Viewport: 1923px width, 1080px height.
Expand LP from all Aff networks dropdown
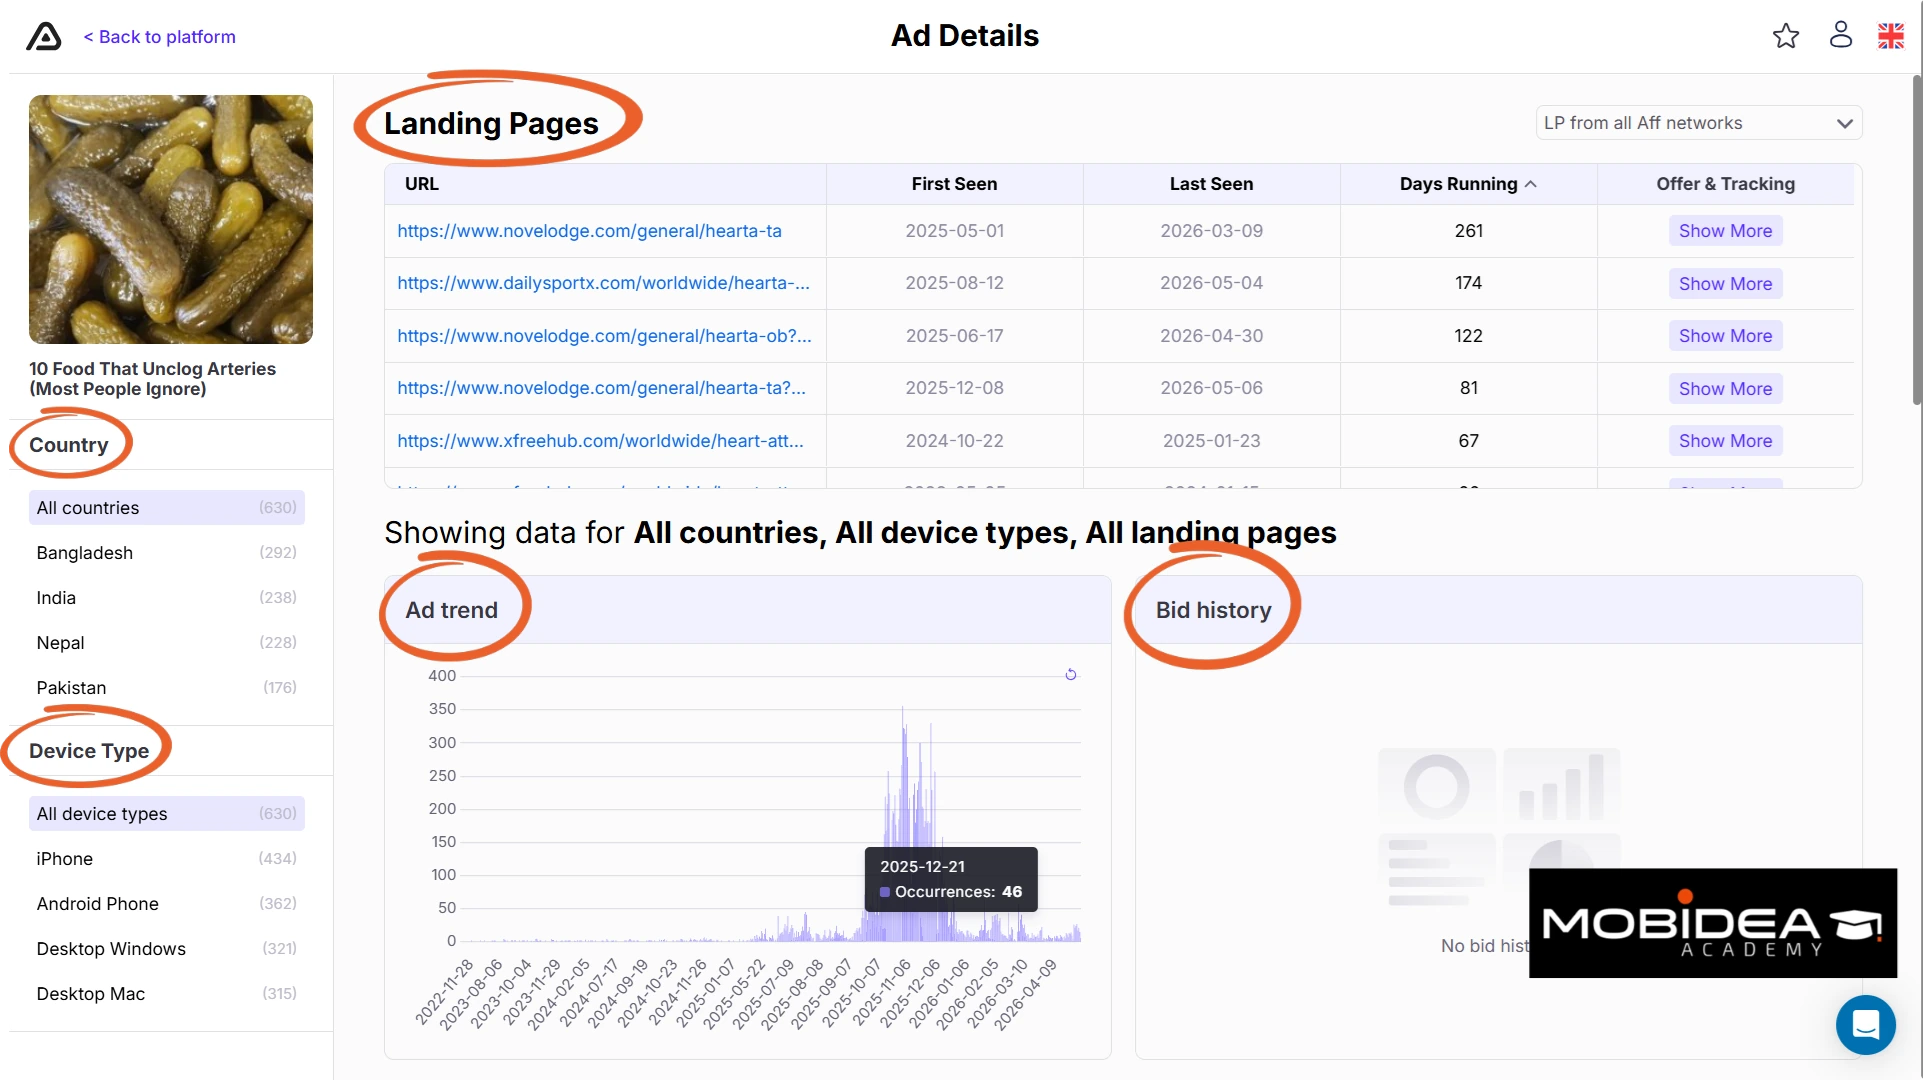1698,123
